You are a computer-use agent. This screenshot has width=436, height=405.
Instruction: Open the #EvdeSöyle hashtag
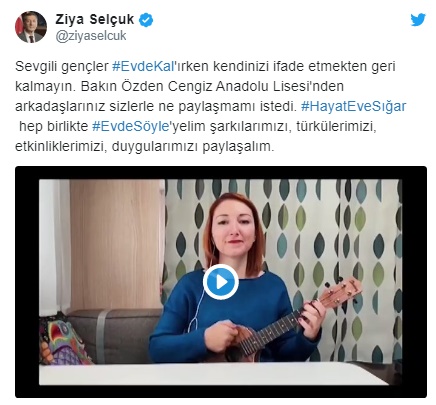(131, 126)
